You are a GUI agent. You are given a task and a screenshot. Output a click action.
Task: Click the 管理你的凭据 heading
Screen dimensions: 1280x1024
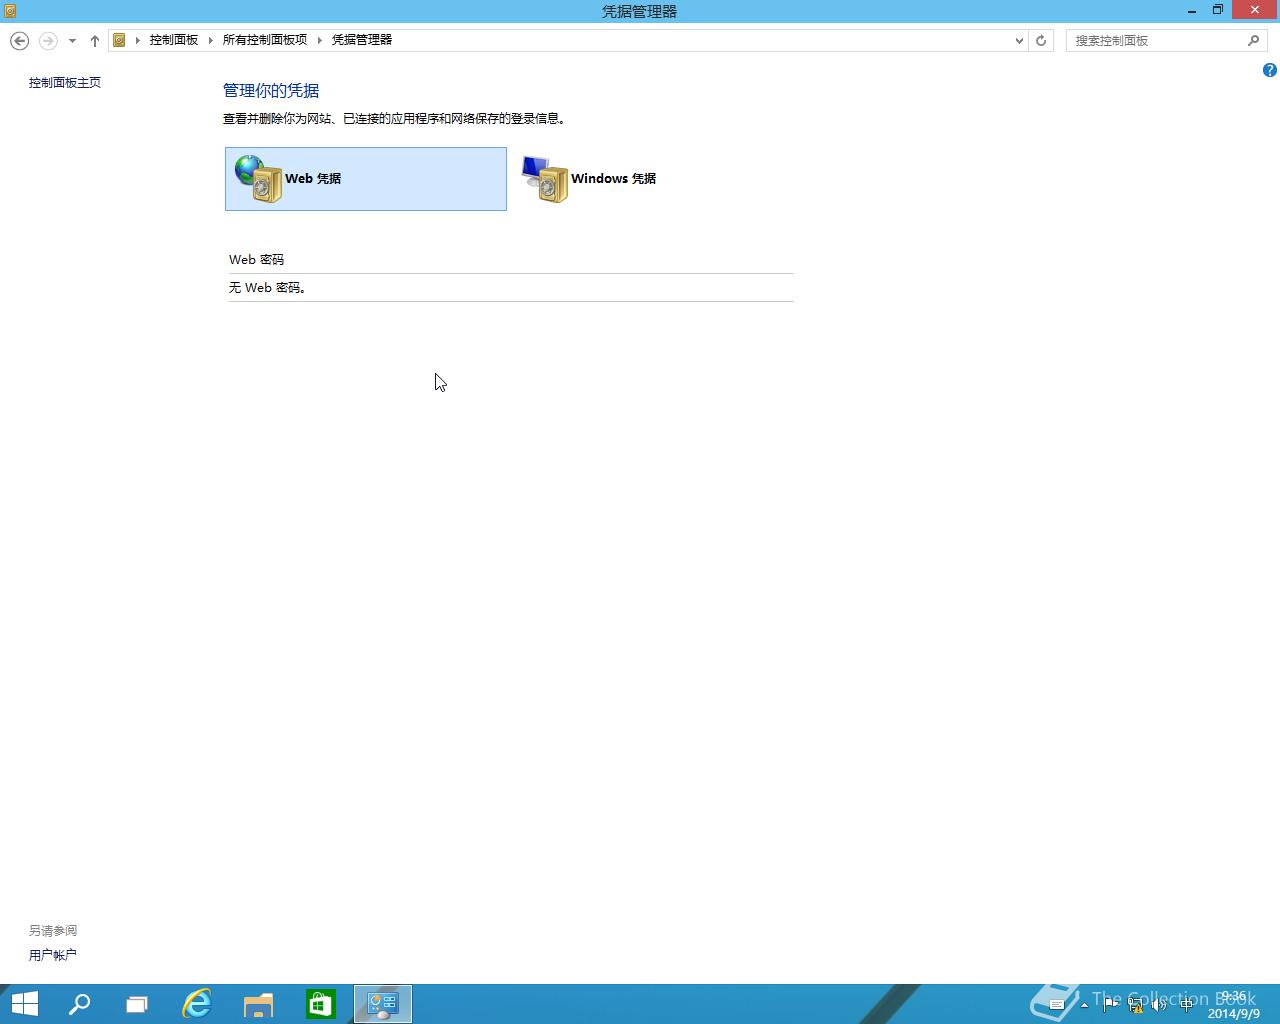[x=271, y=91]
